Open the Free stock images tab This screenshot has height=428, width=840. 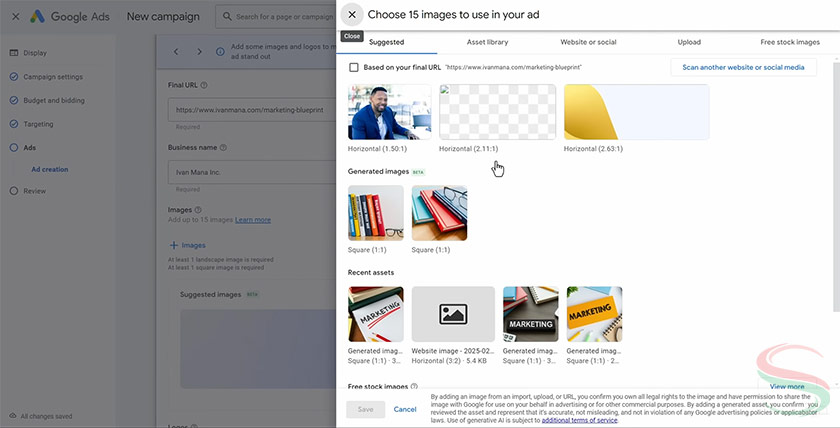click(x=789, y=42)
